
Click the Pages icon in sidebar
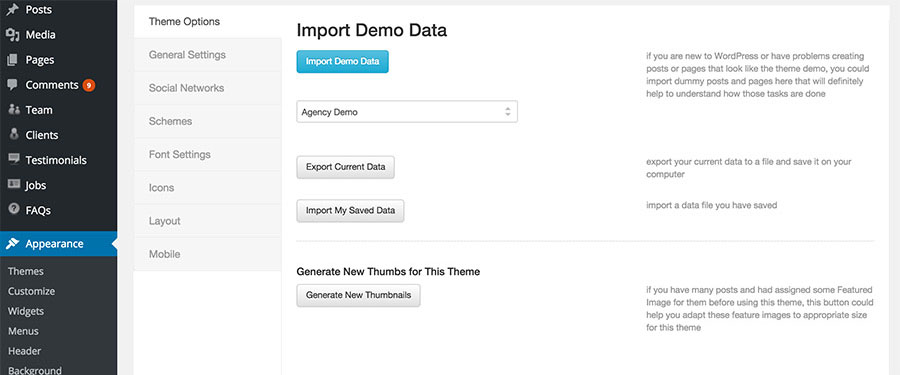pyautogui.click(x=12, y=60)
